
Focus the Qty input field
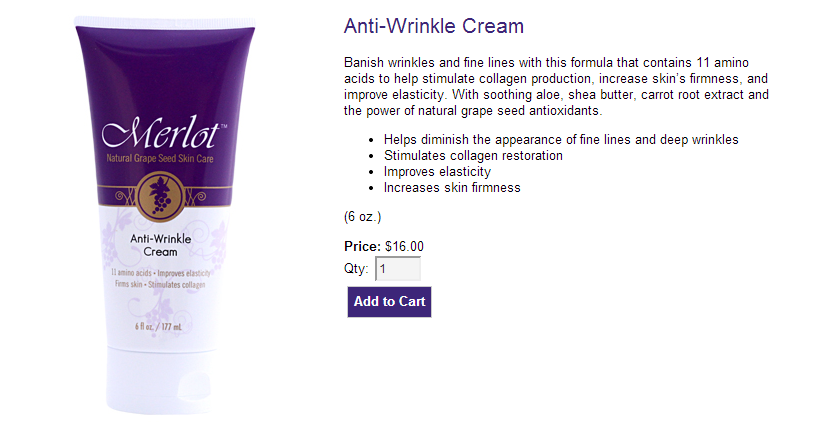[398, 269]
